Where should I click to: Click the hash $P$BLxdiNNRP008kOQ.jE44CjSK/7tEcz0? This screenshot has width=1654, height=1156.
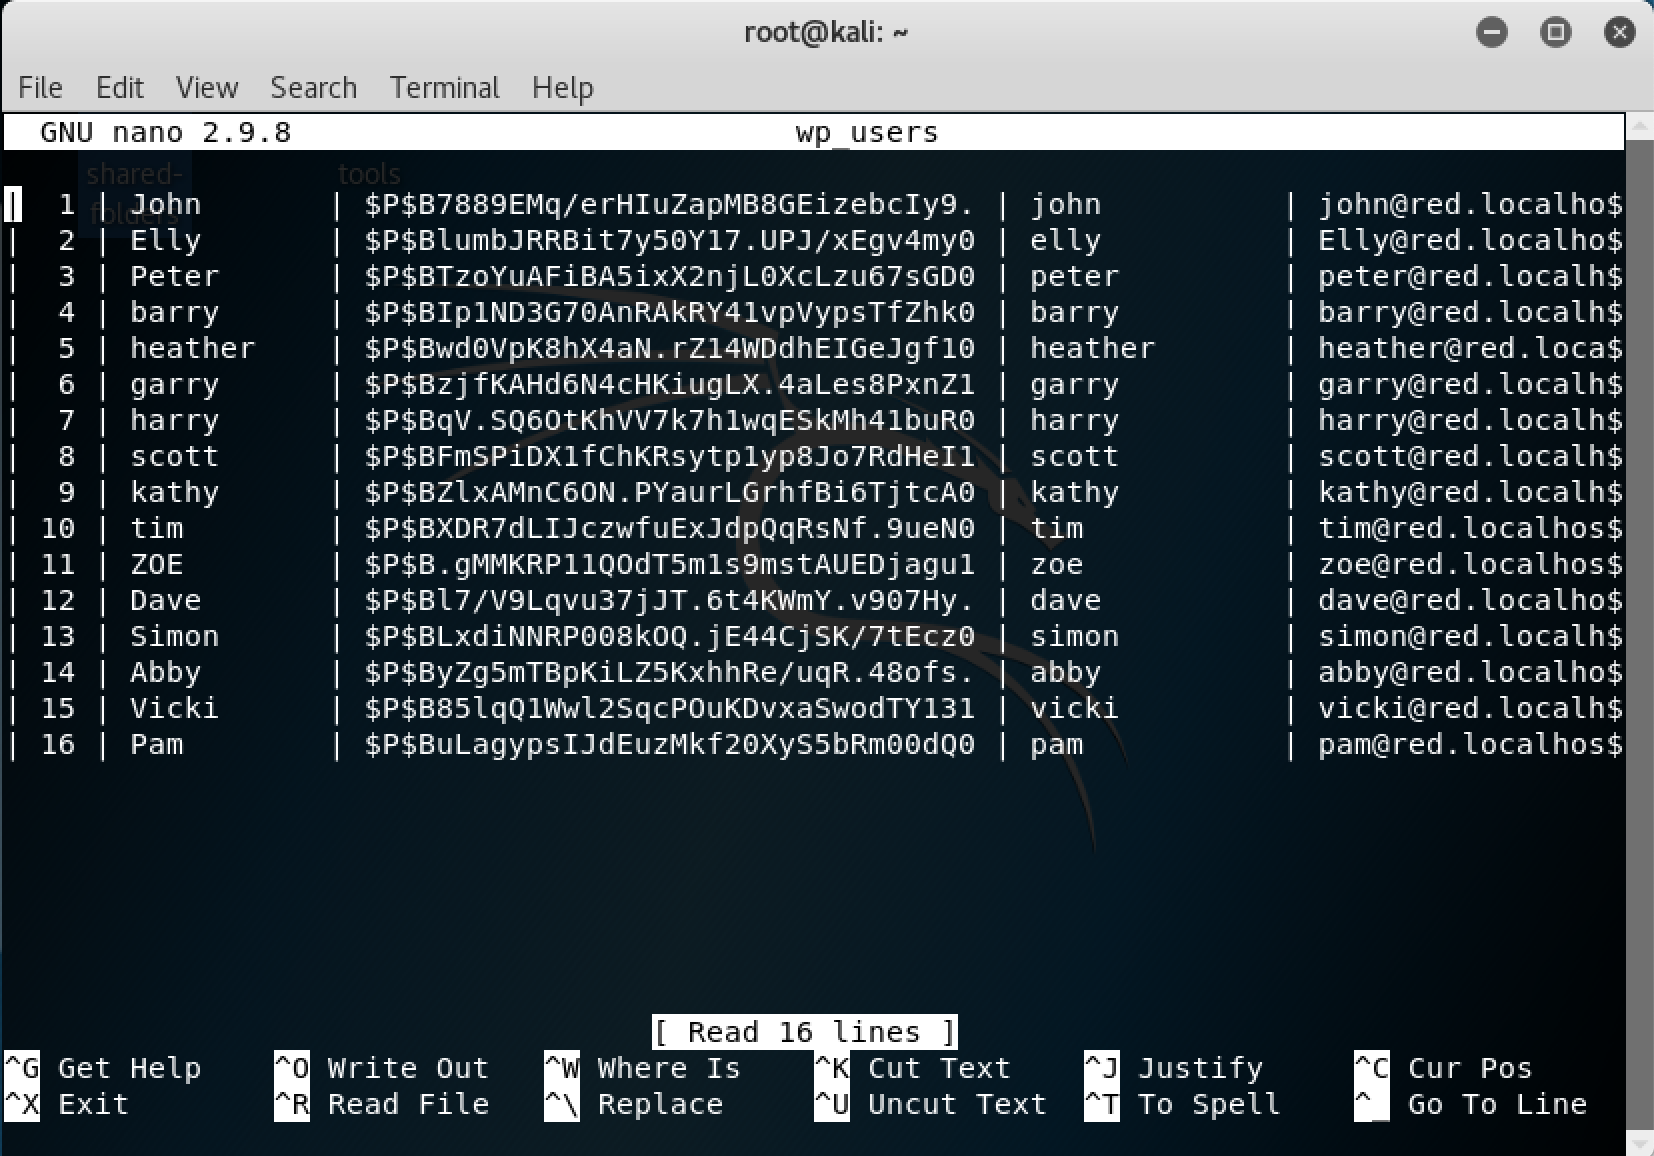670,637
